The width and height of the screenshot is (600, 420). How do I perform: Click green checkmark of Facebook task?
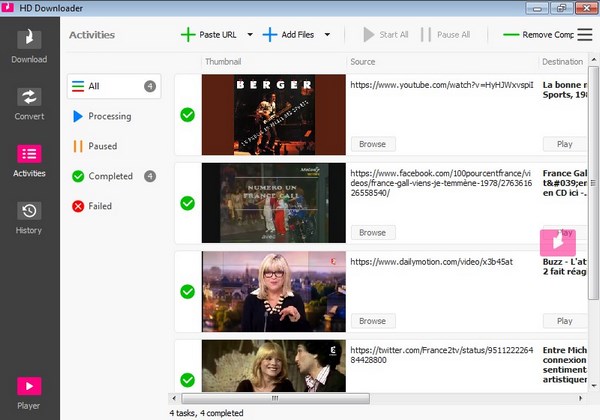[x=188, y=203]
